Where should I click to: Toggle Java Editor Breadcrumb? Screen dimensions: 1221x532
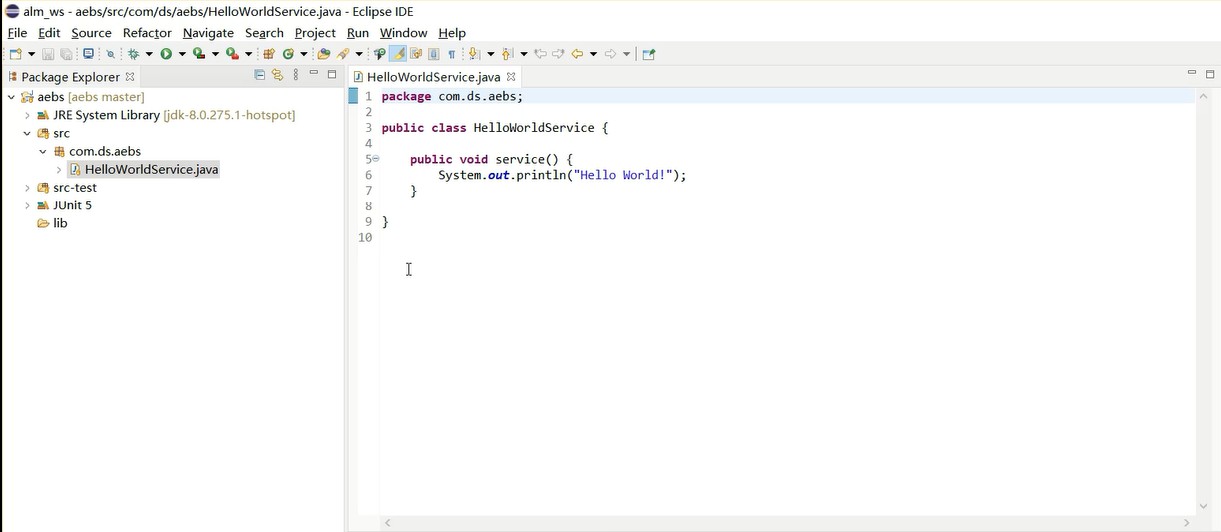[x=380, y=54]
